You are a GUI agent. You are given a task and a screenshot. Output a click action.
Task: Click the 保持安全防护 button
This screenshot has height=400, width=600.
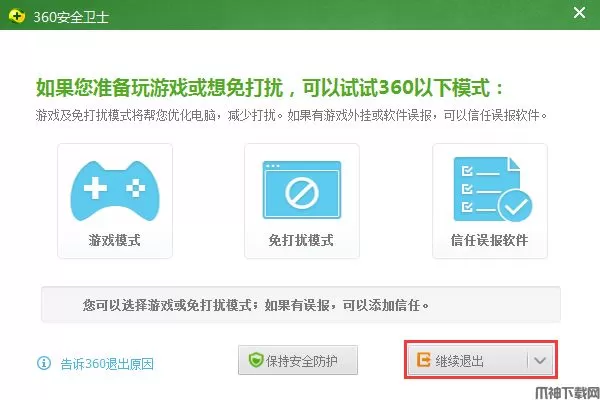298,360
